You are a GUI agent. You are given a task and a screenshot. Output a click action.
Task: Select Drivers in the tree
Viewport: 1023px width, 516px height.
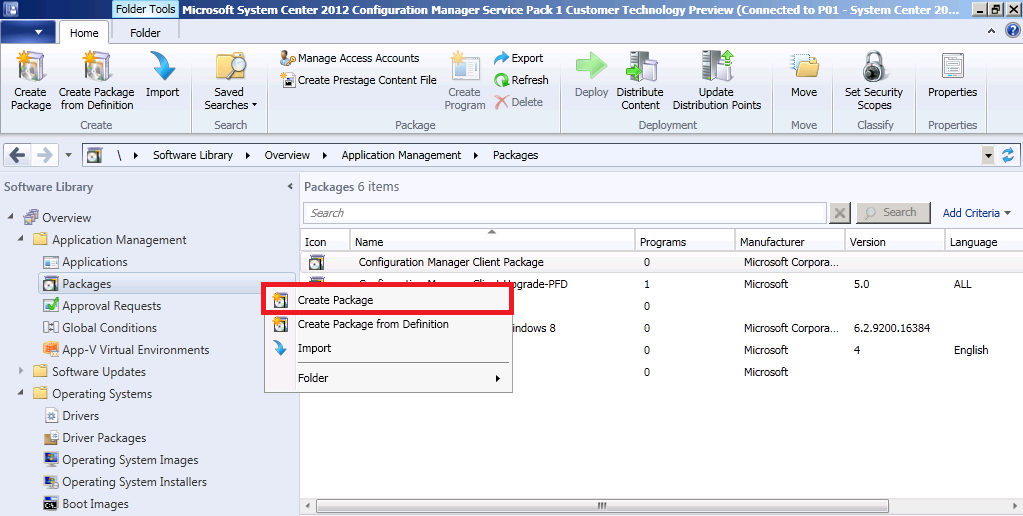(81, 416)
